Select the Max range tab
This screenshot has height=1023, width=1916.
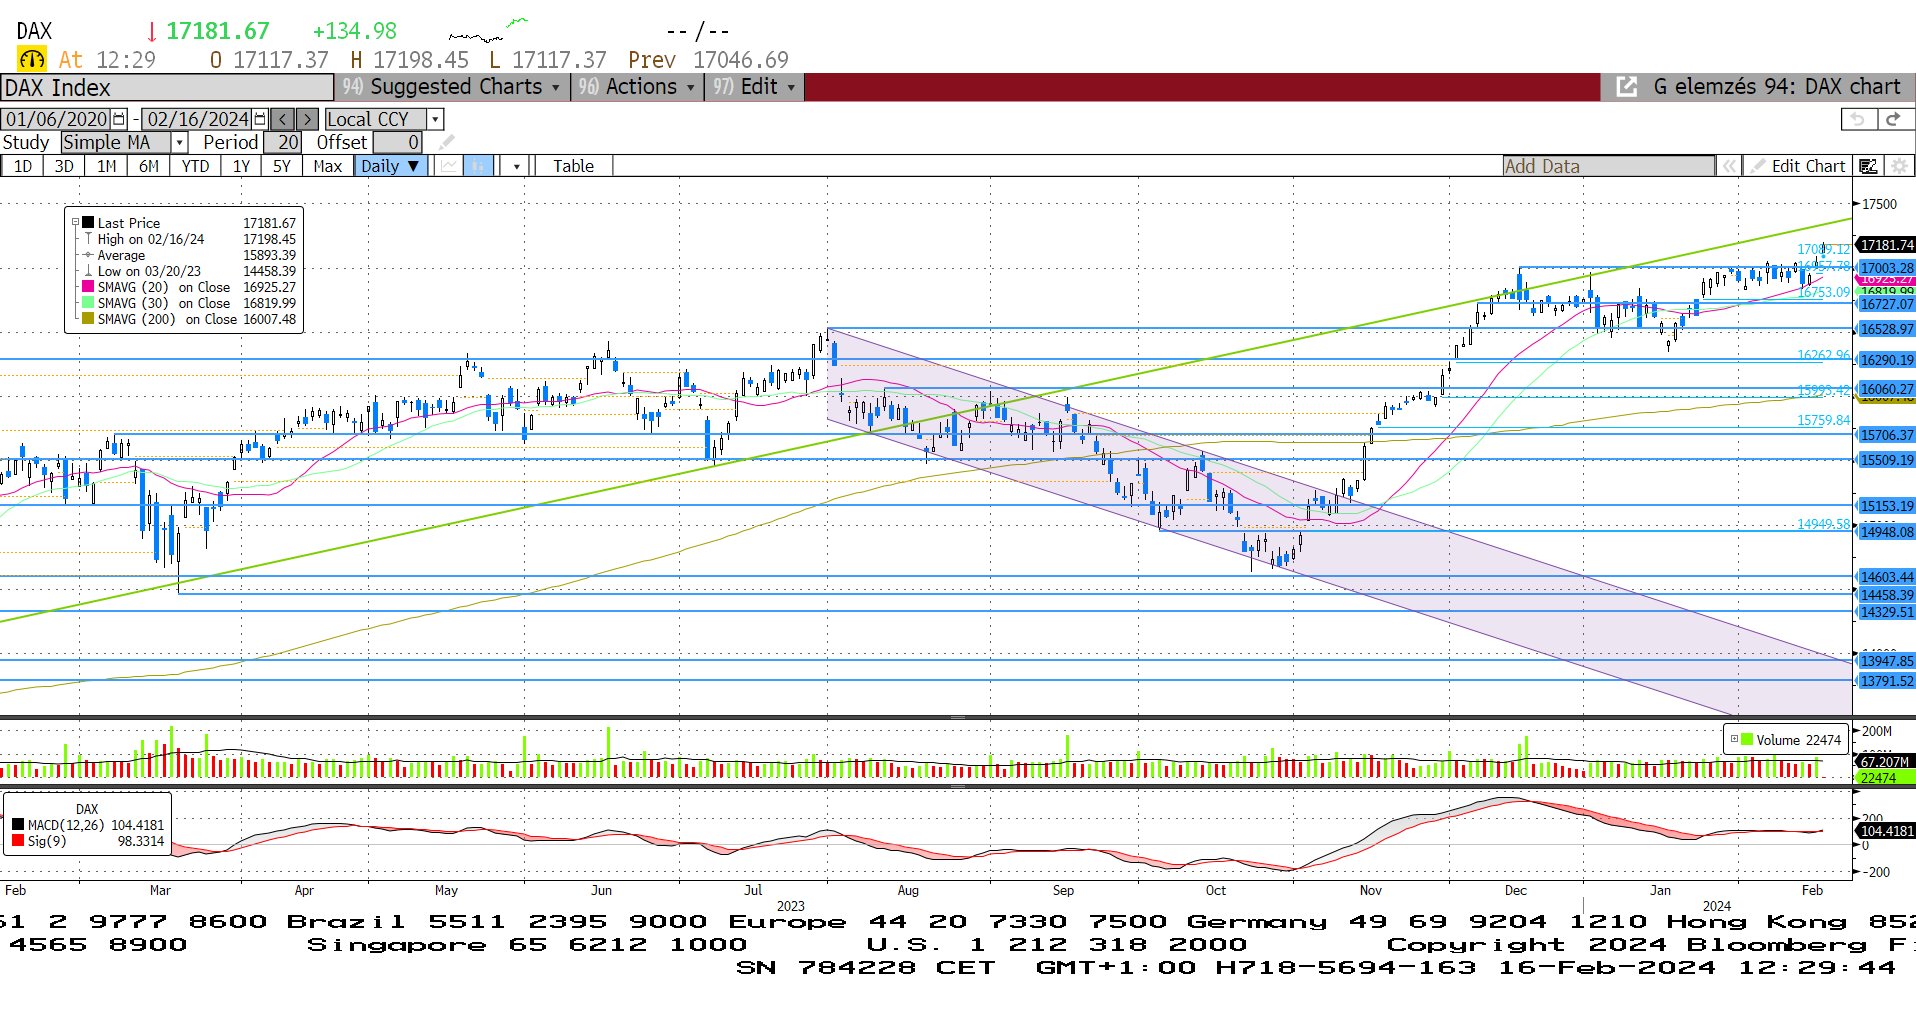[327, 166]
